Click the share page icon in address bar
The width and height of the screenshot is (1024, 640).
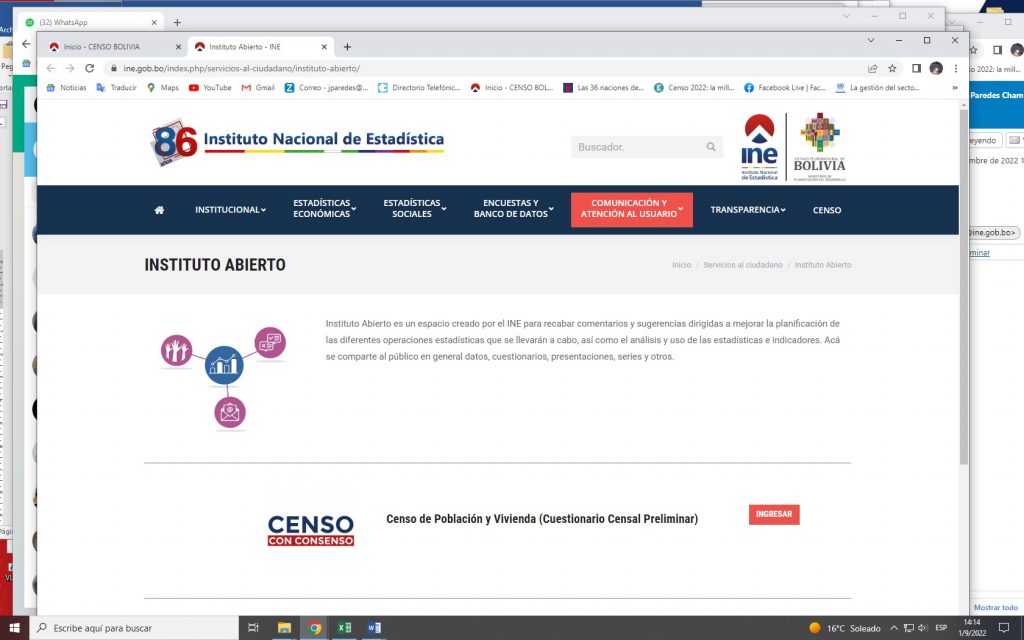[872, 68]
